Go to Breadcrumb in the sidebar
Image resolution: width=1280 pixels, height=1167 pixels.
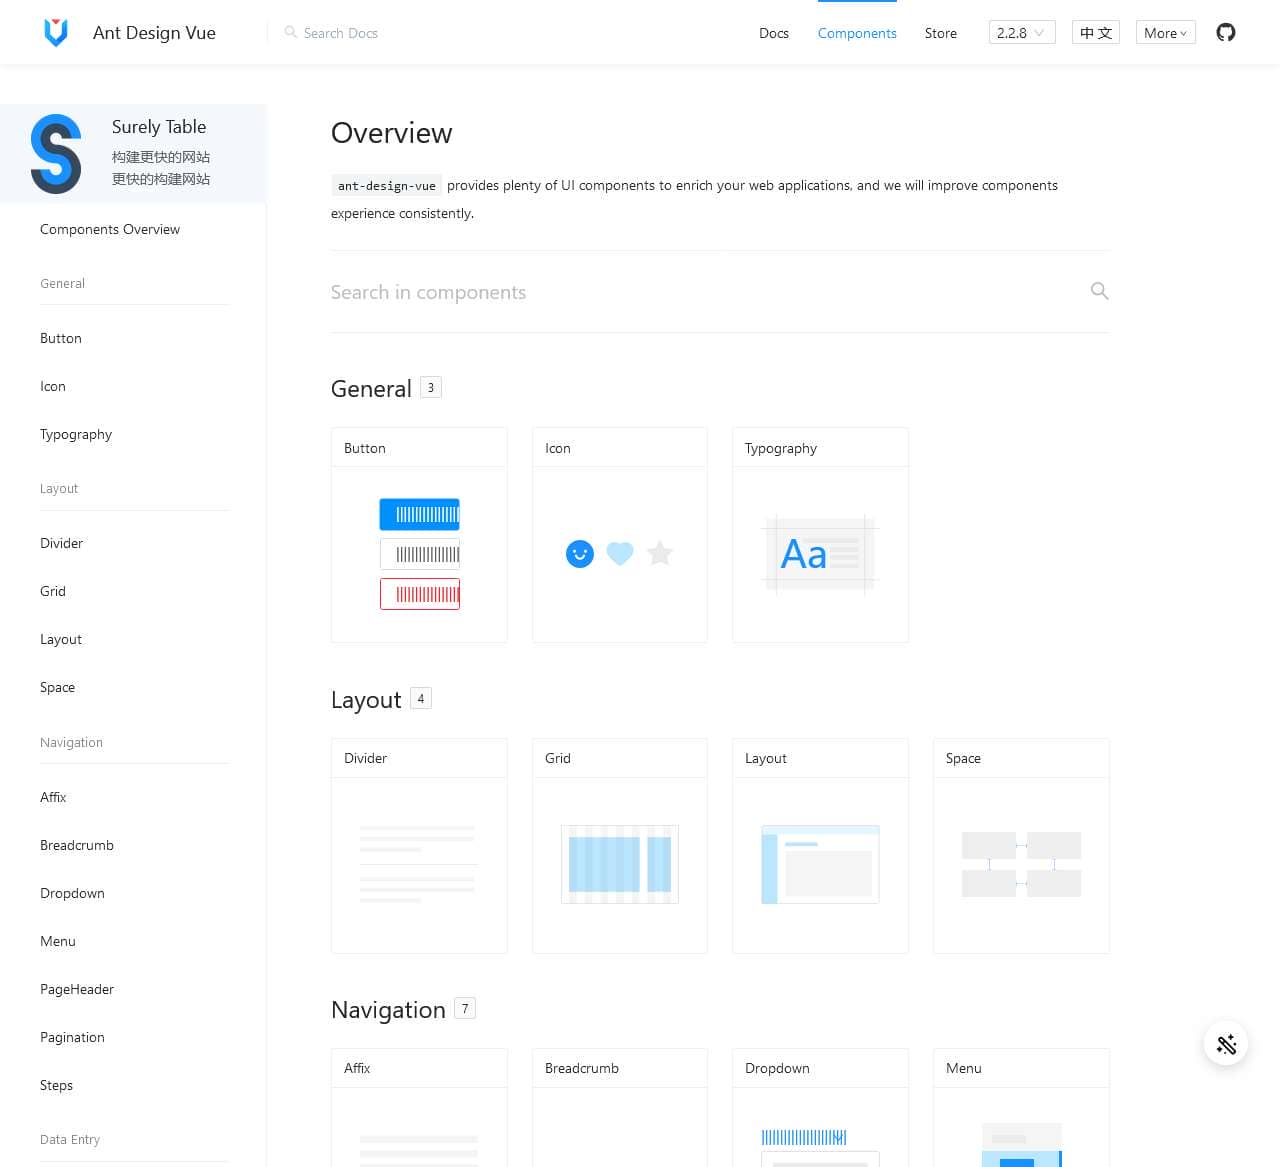(77, 845)
